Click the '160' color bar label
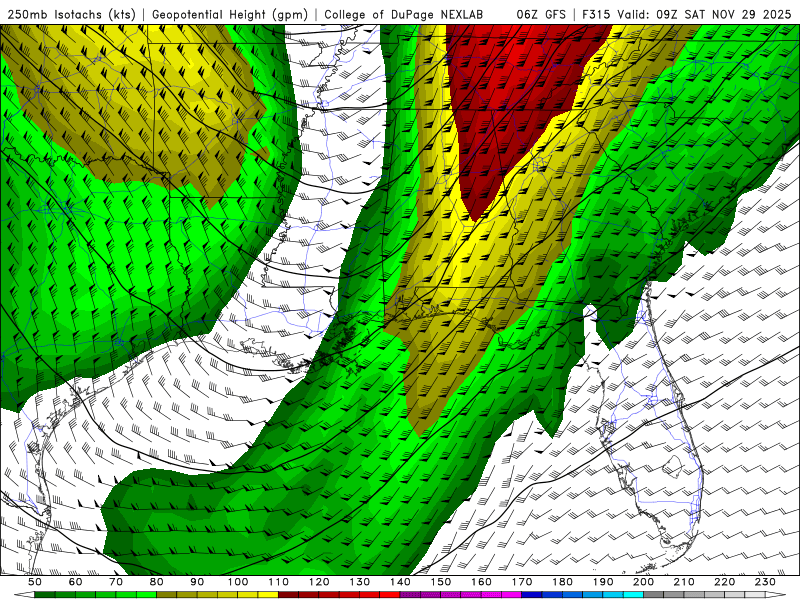 point(481,582)
